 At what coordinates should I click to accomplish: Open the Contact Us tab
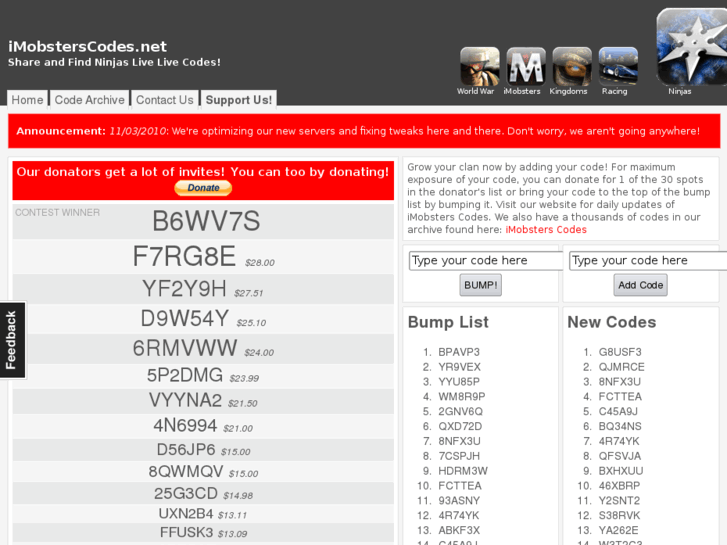165,100
